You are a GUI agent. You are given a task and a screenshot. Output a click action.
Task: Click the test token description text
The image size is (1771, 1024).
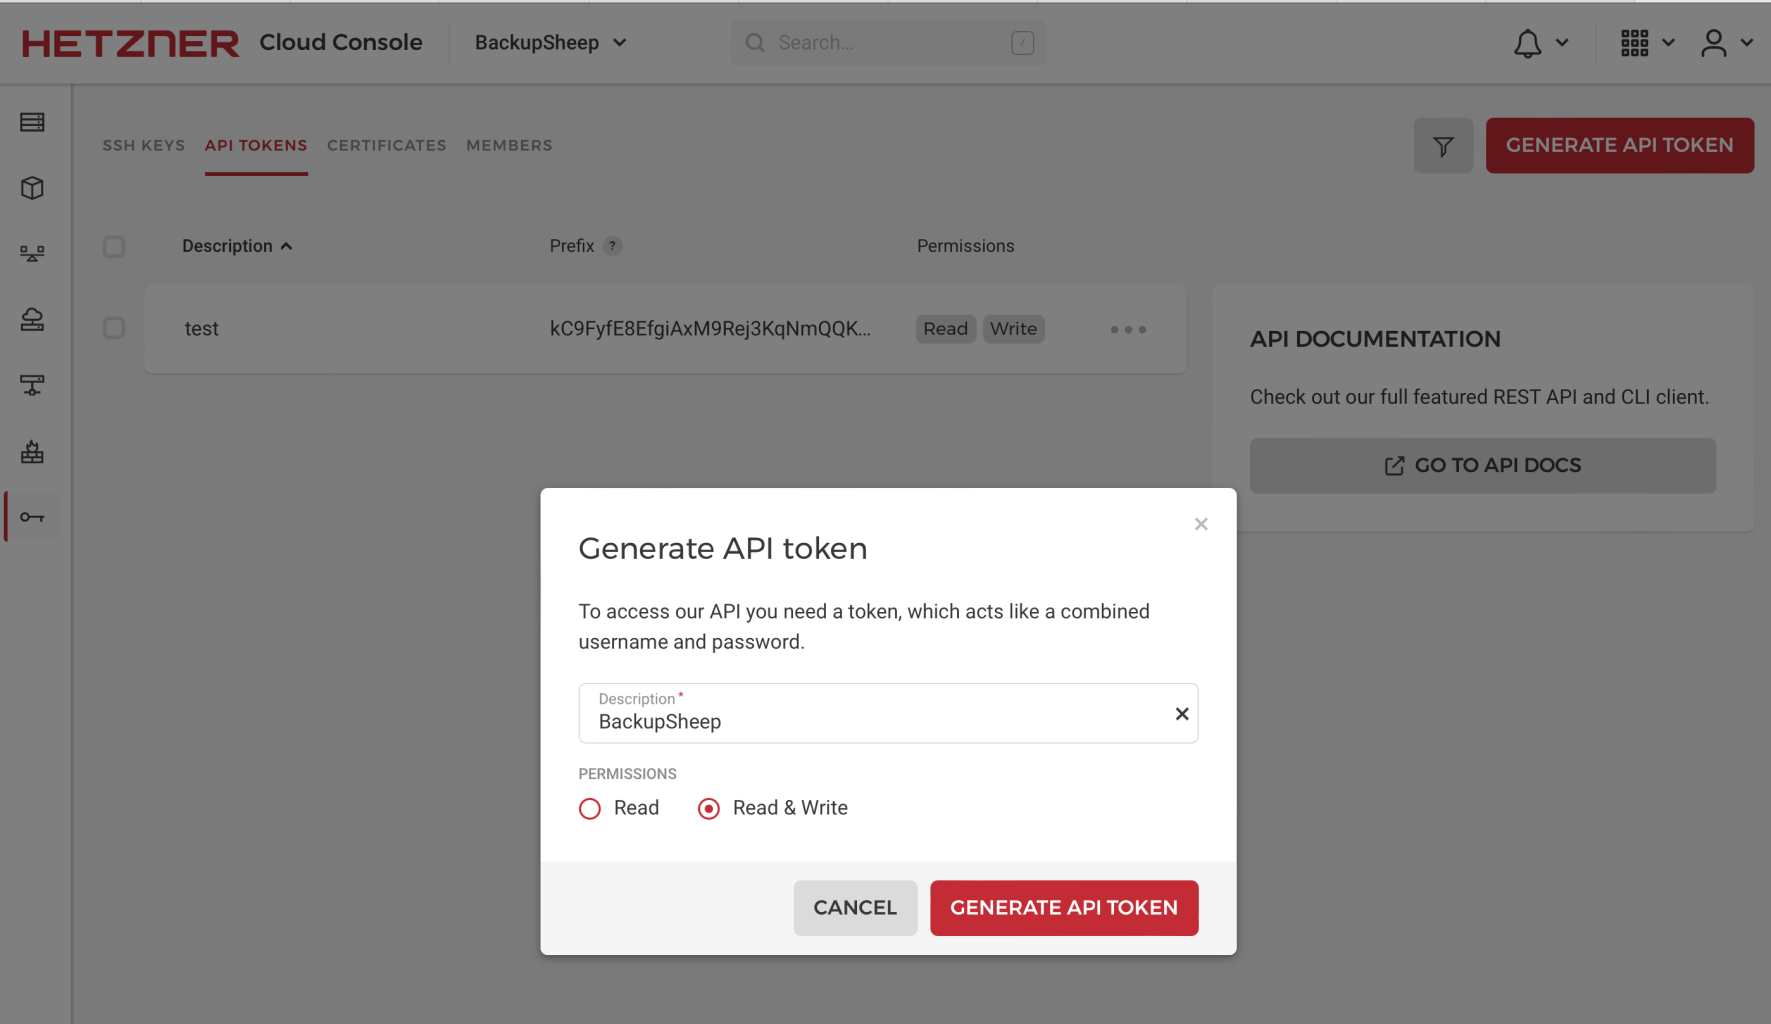[202, 329]
